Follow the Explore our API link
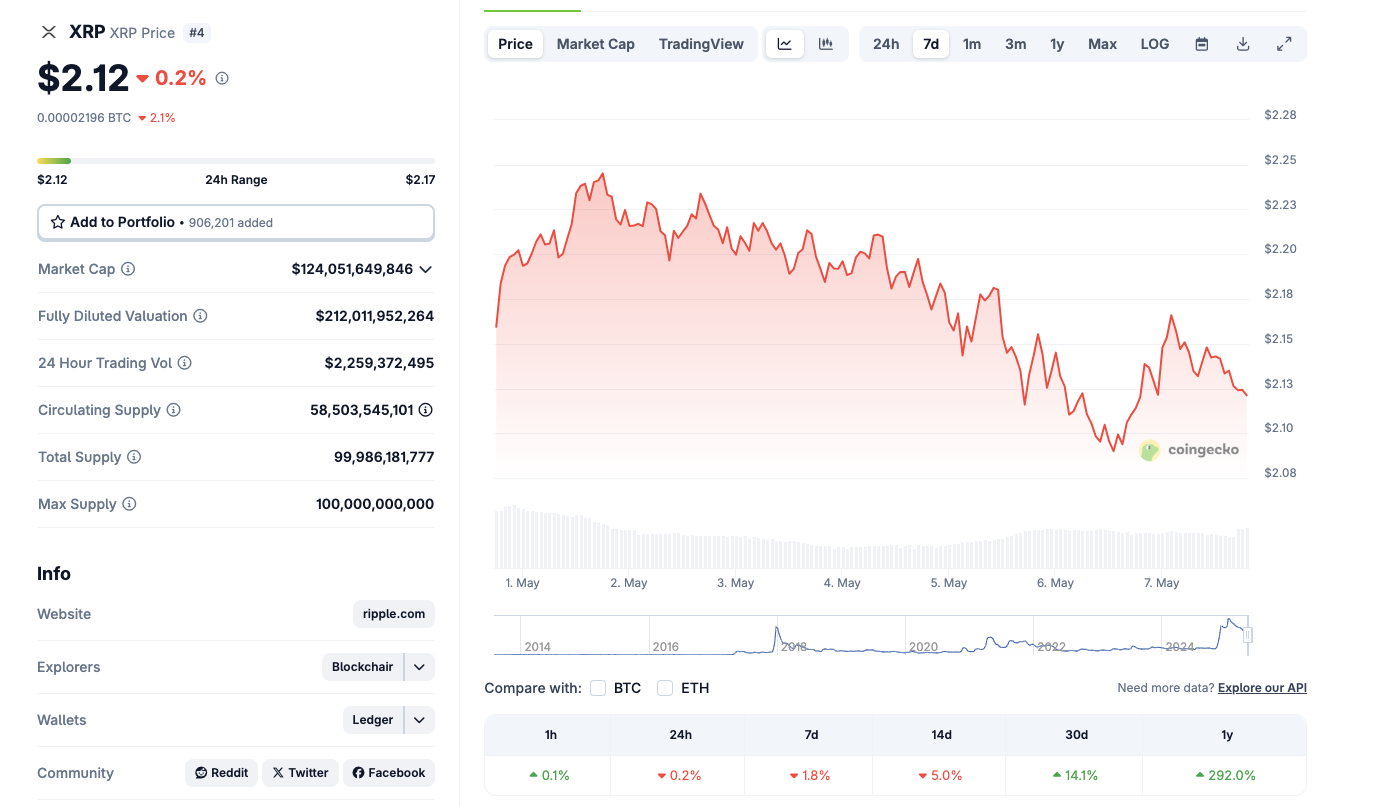This screenshot has width=1400, height=806. [x=1262, y=688]
